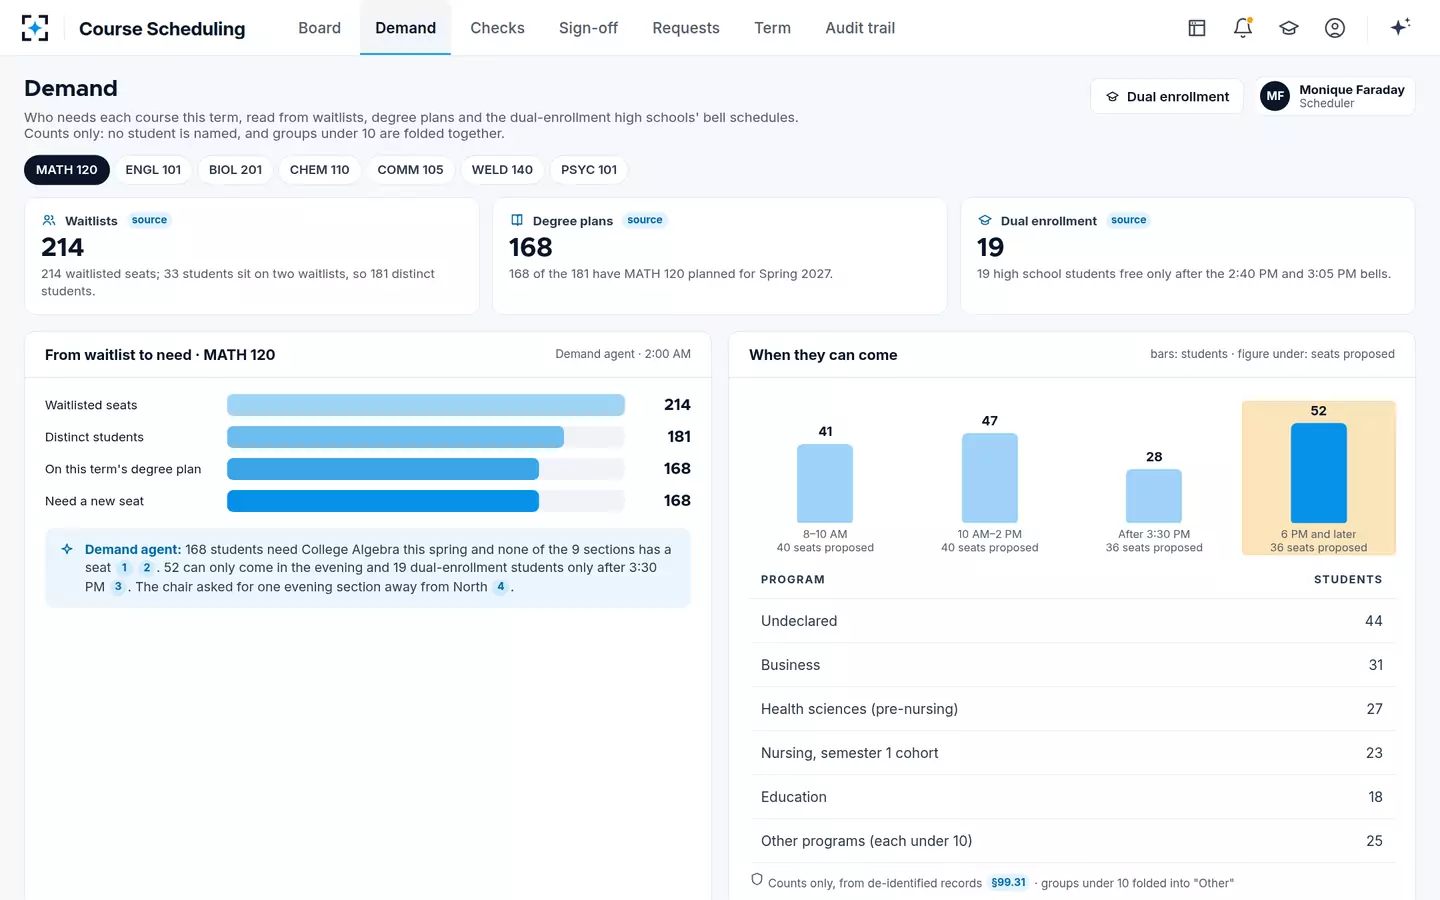Open the Degree plans source link

[645, 220]
